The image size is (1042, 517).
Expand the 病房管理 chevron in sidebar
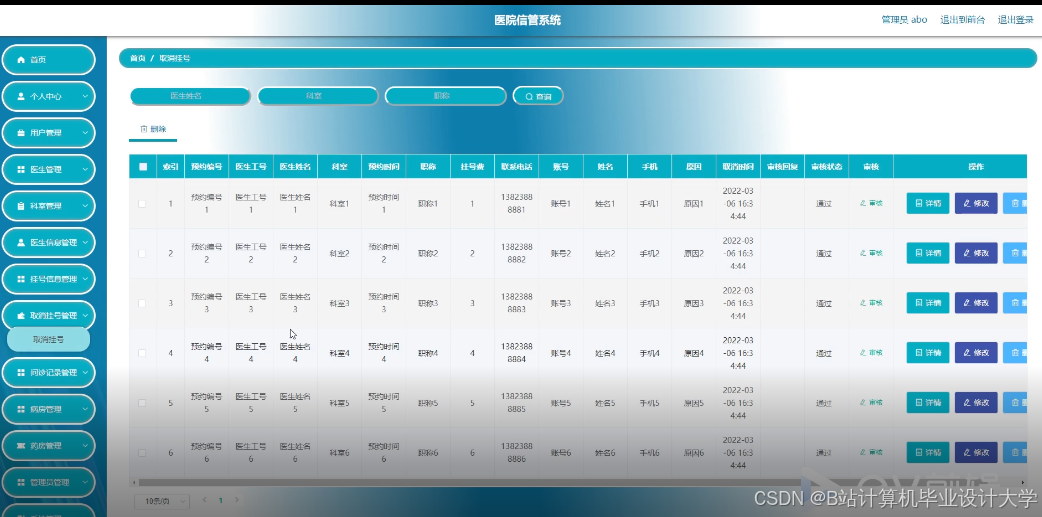85,409
